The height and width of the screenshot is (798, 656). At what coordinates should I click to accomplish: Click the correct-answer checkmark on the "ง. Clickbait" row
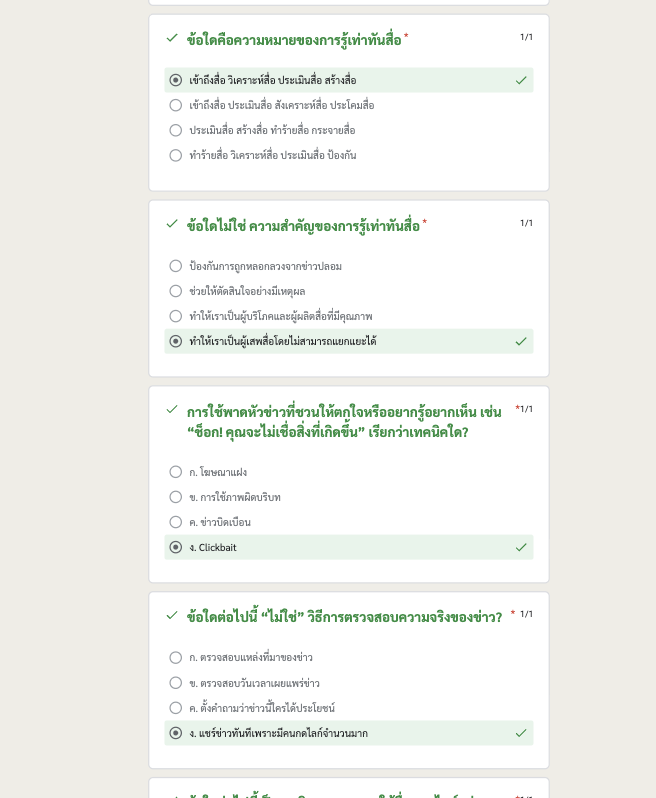click(x=520, y=547)
